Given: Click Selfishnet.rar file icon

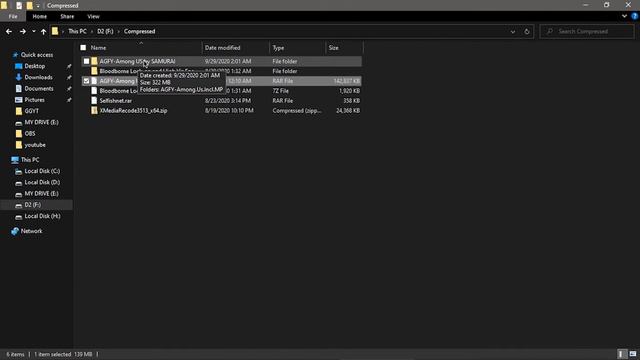Looking at the screenshot, I should pyautogui.click(x=94, y=100).
